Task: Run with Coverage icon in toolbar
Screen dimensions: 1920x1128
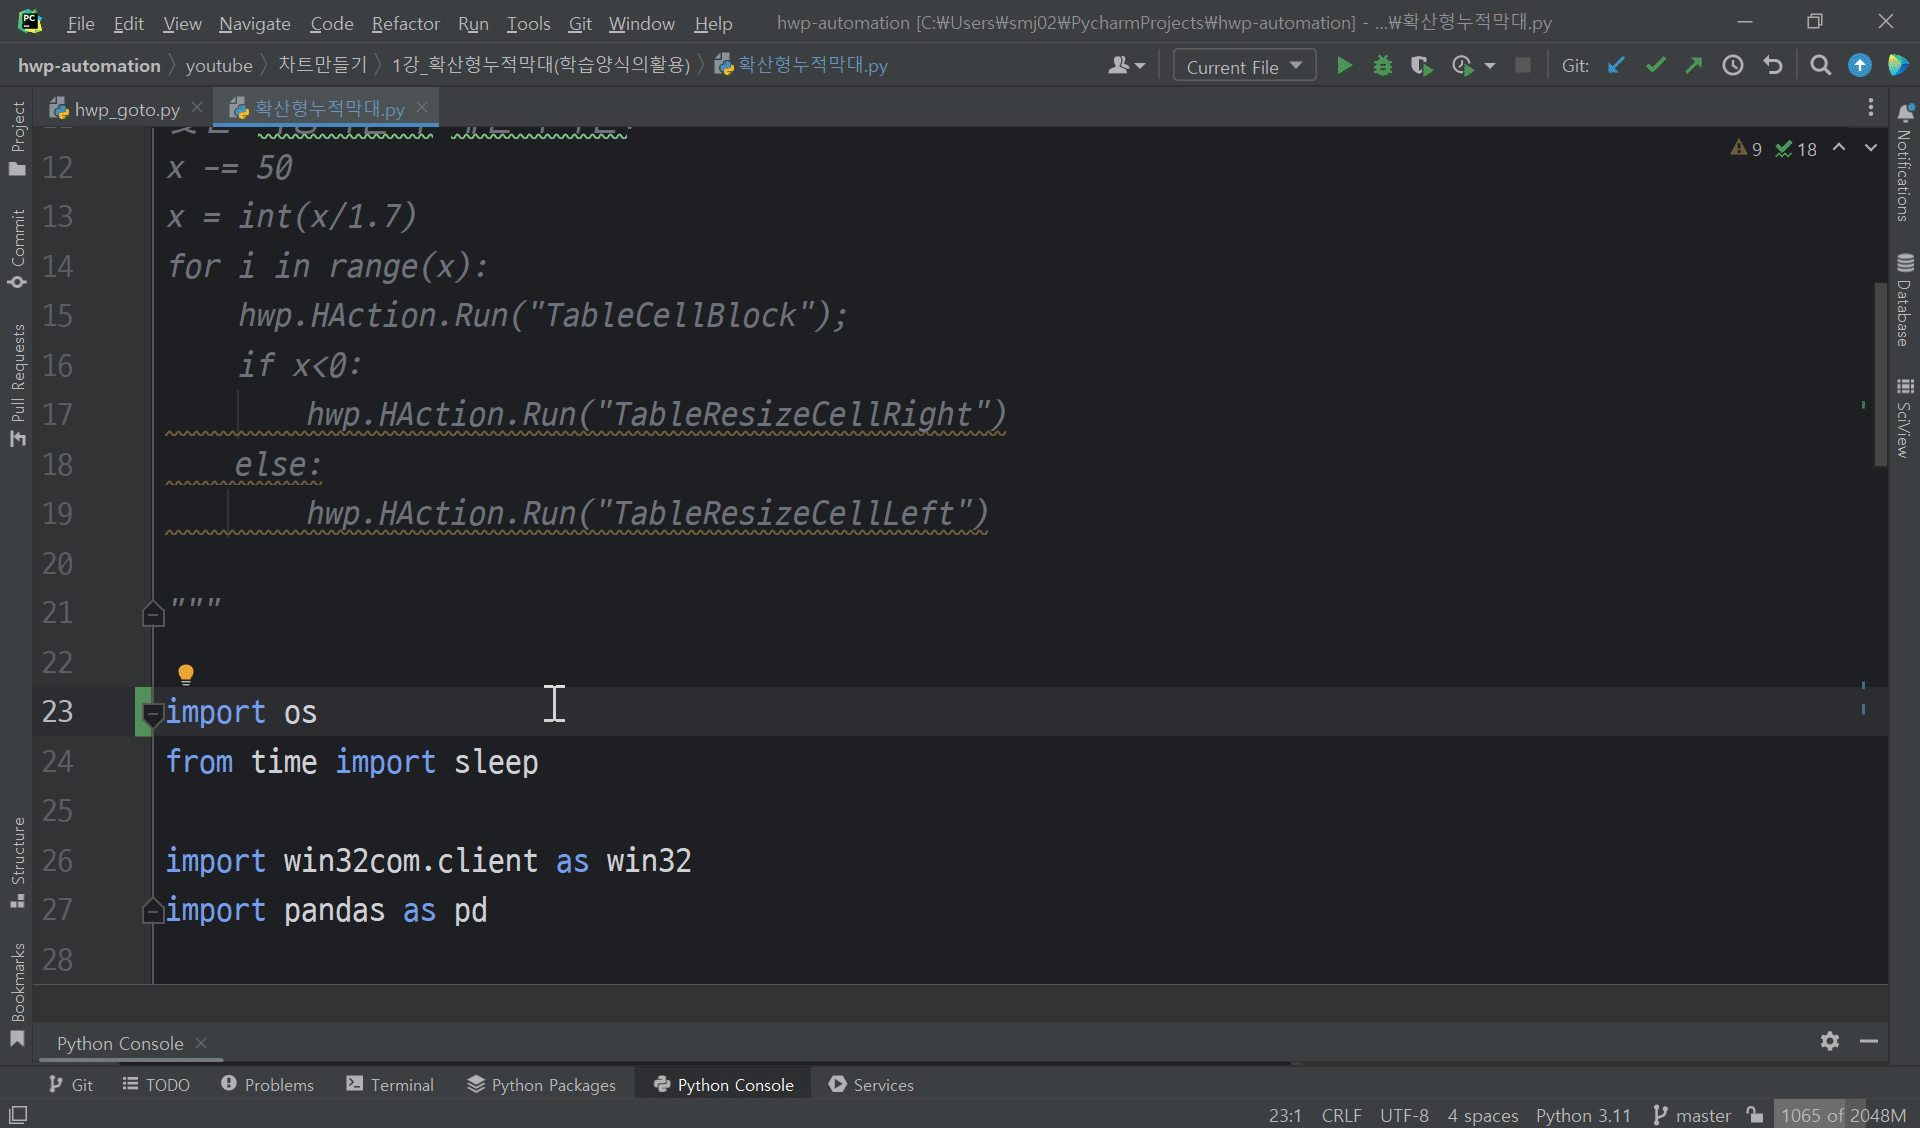Action: tap(1420, 66)
